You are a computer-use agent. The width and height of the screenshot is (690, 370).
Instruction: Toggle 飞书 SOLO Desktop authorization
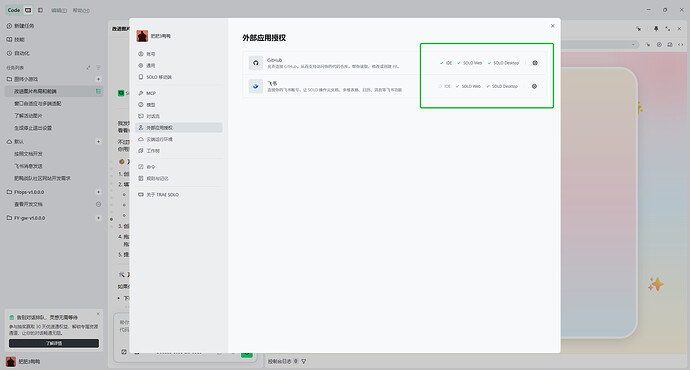(502, 86)
